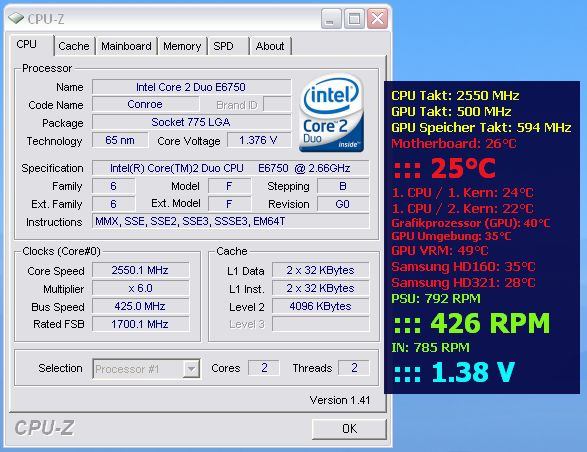Click the Multiplier value x 6.0
587x452 pixels.
[x=140, y=288]
